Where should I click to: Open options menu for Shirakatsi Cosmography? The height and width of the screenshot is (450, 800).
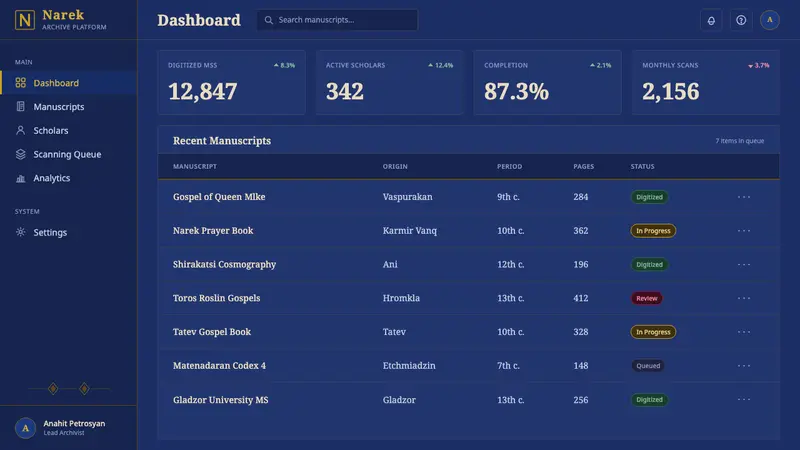pos(744,264)
